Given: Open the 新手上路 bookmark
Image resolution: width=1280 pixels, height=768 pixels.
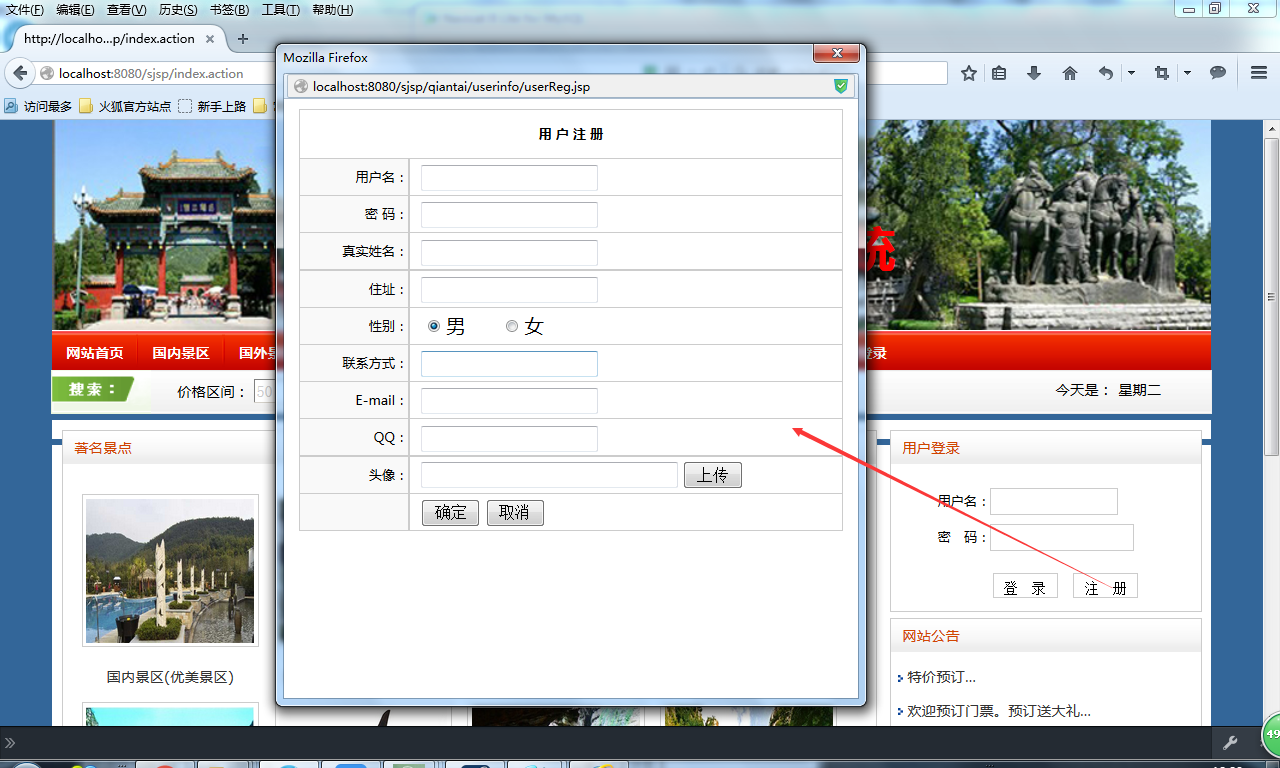Looking at the screenshot, I should point(212,106).
